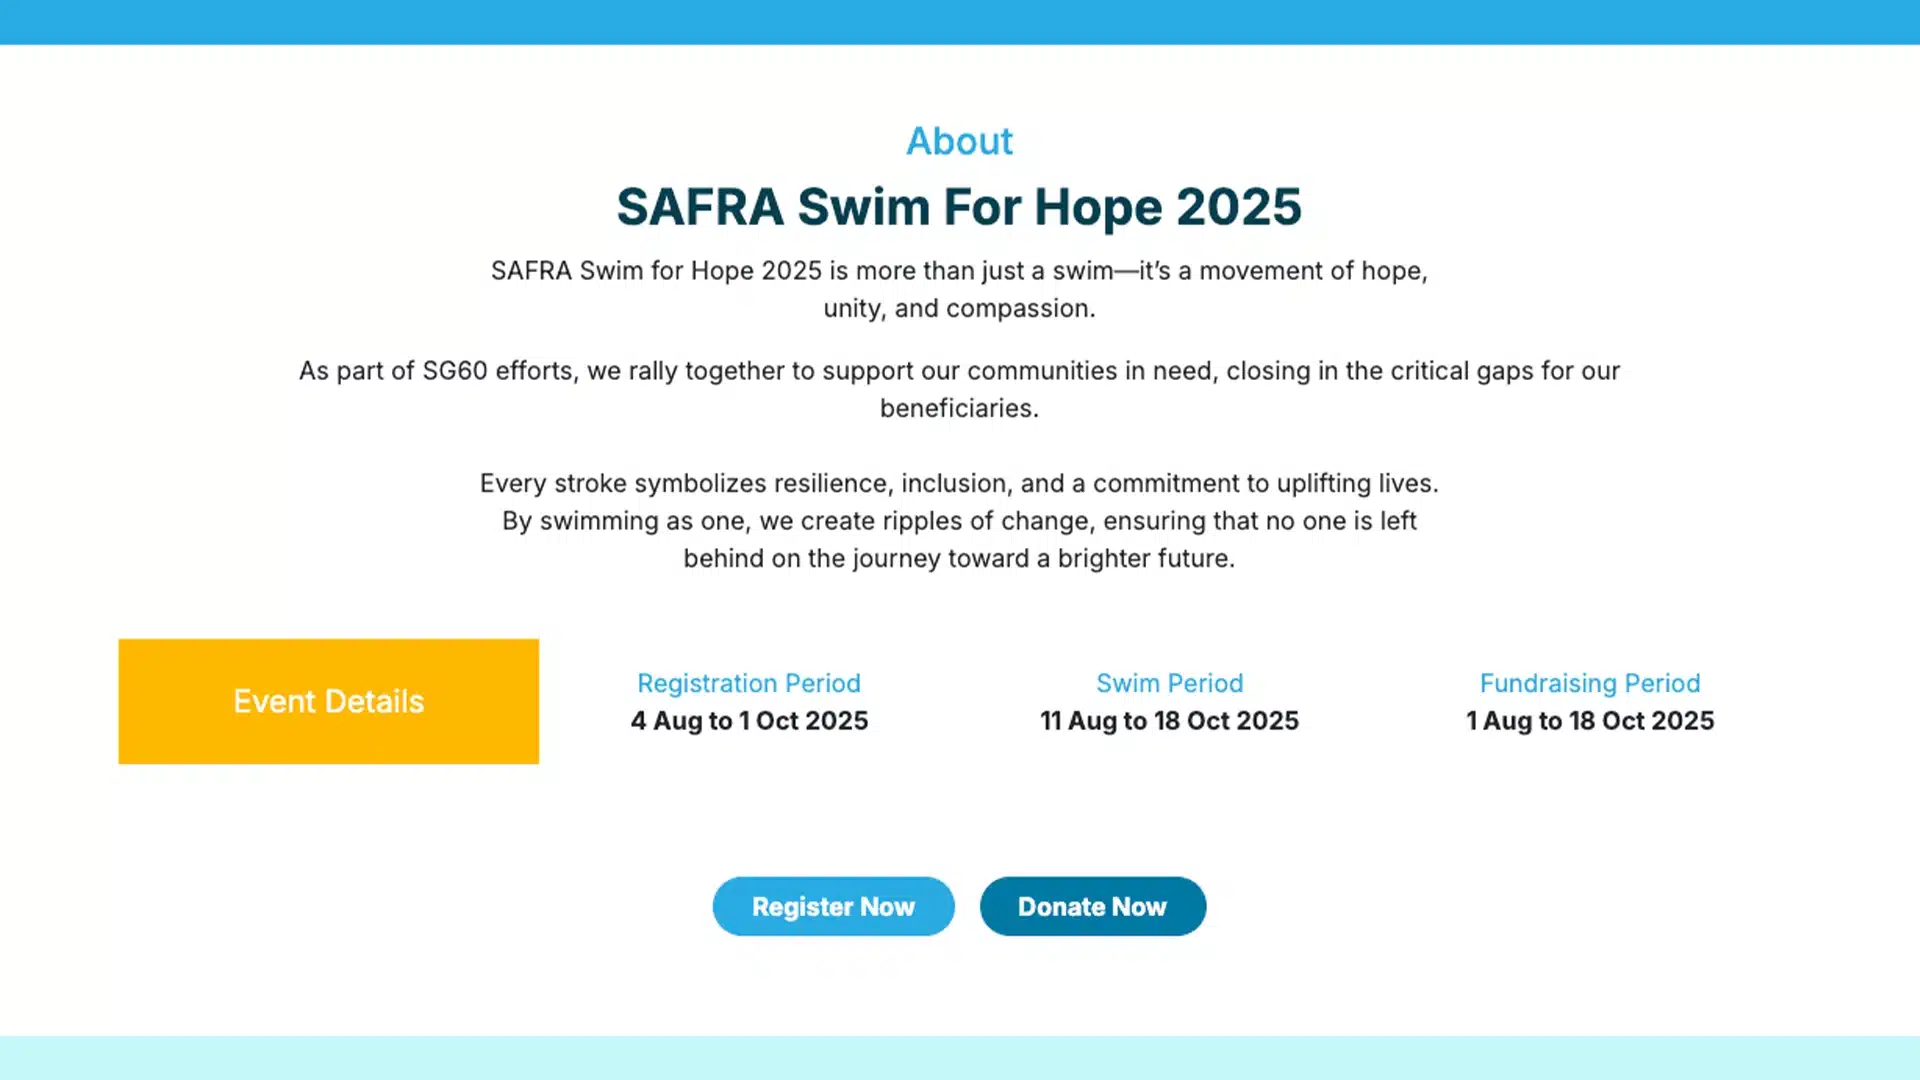
Task: Select the yellow Event Details box
Action: pyautogui.click(x=328, y=701)
